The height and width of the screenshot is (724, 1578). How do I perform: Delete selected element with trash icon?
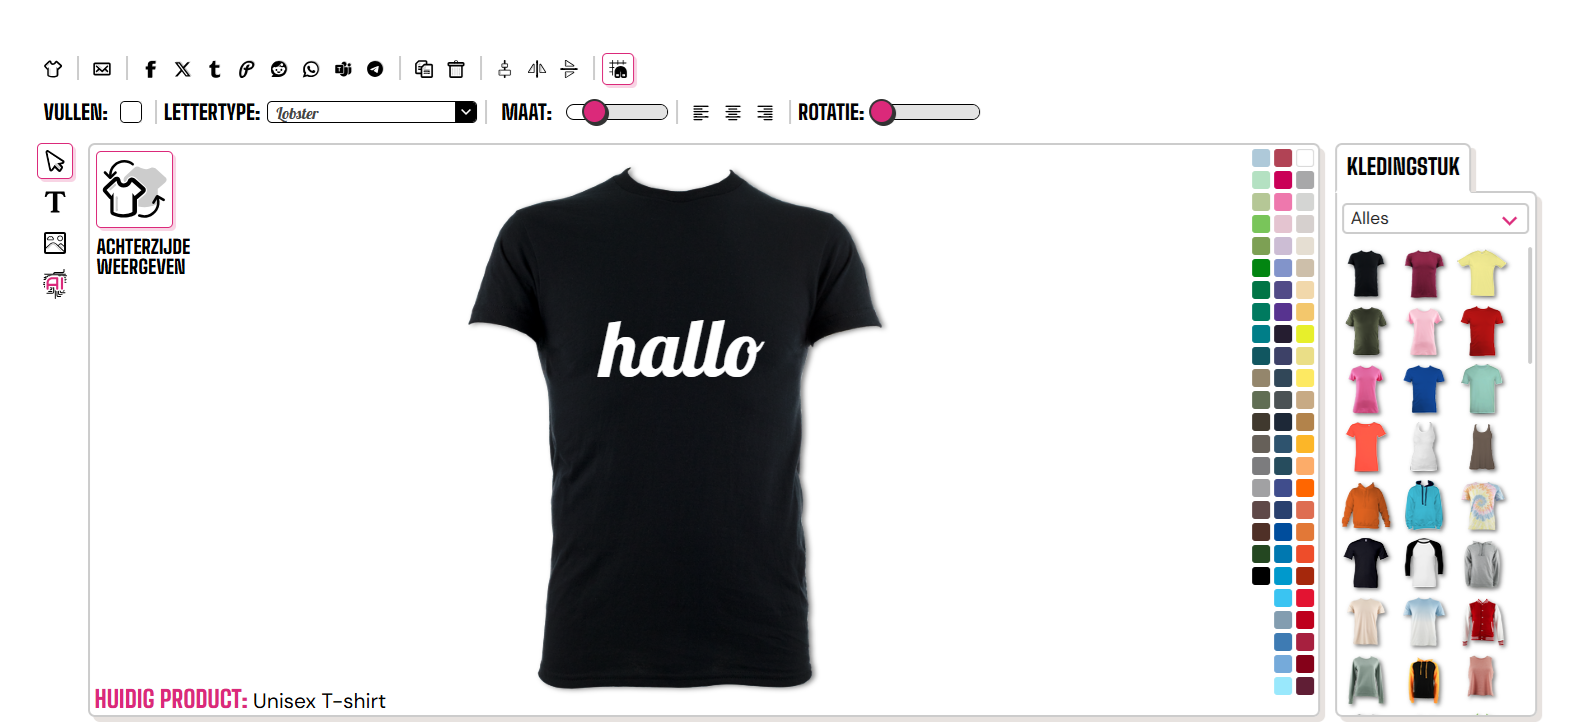(456, 69)
